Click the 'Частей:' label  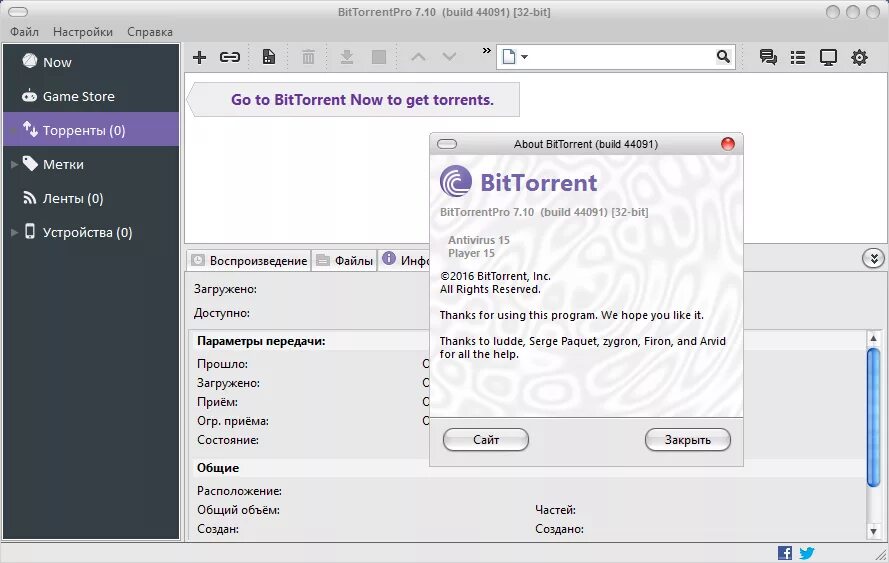(555, 510)
